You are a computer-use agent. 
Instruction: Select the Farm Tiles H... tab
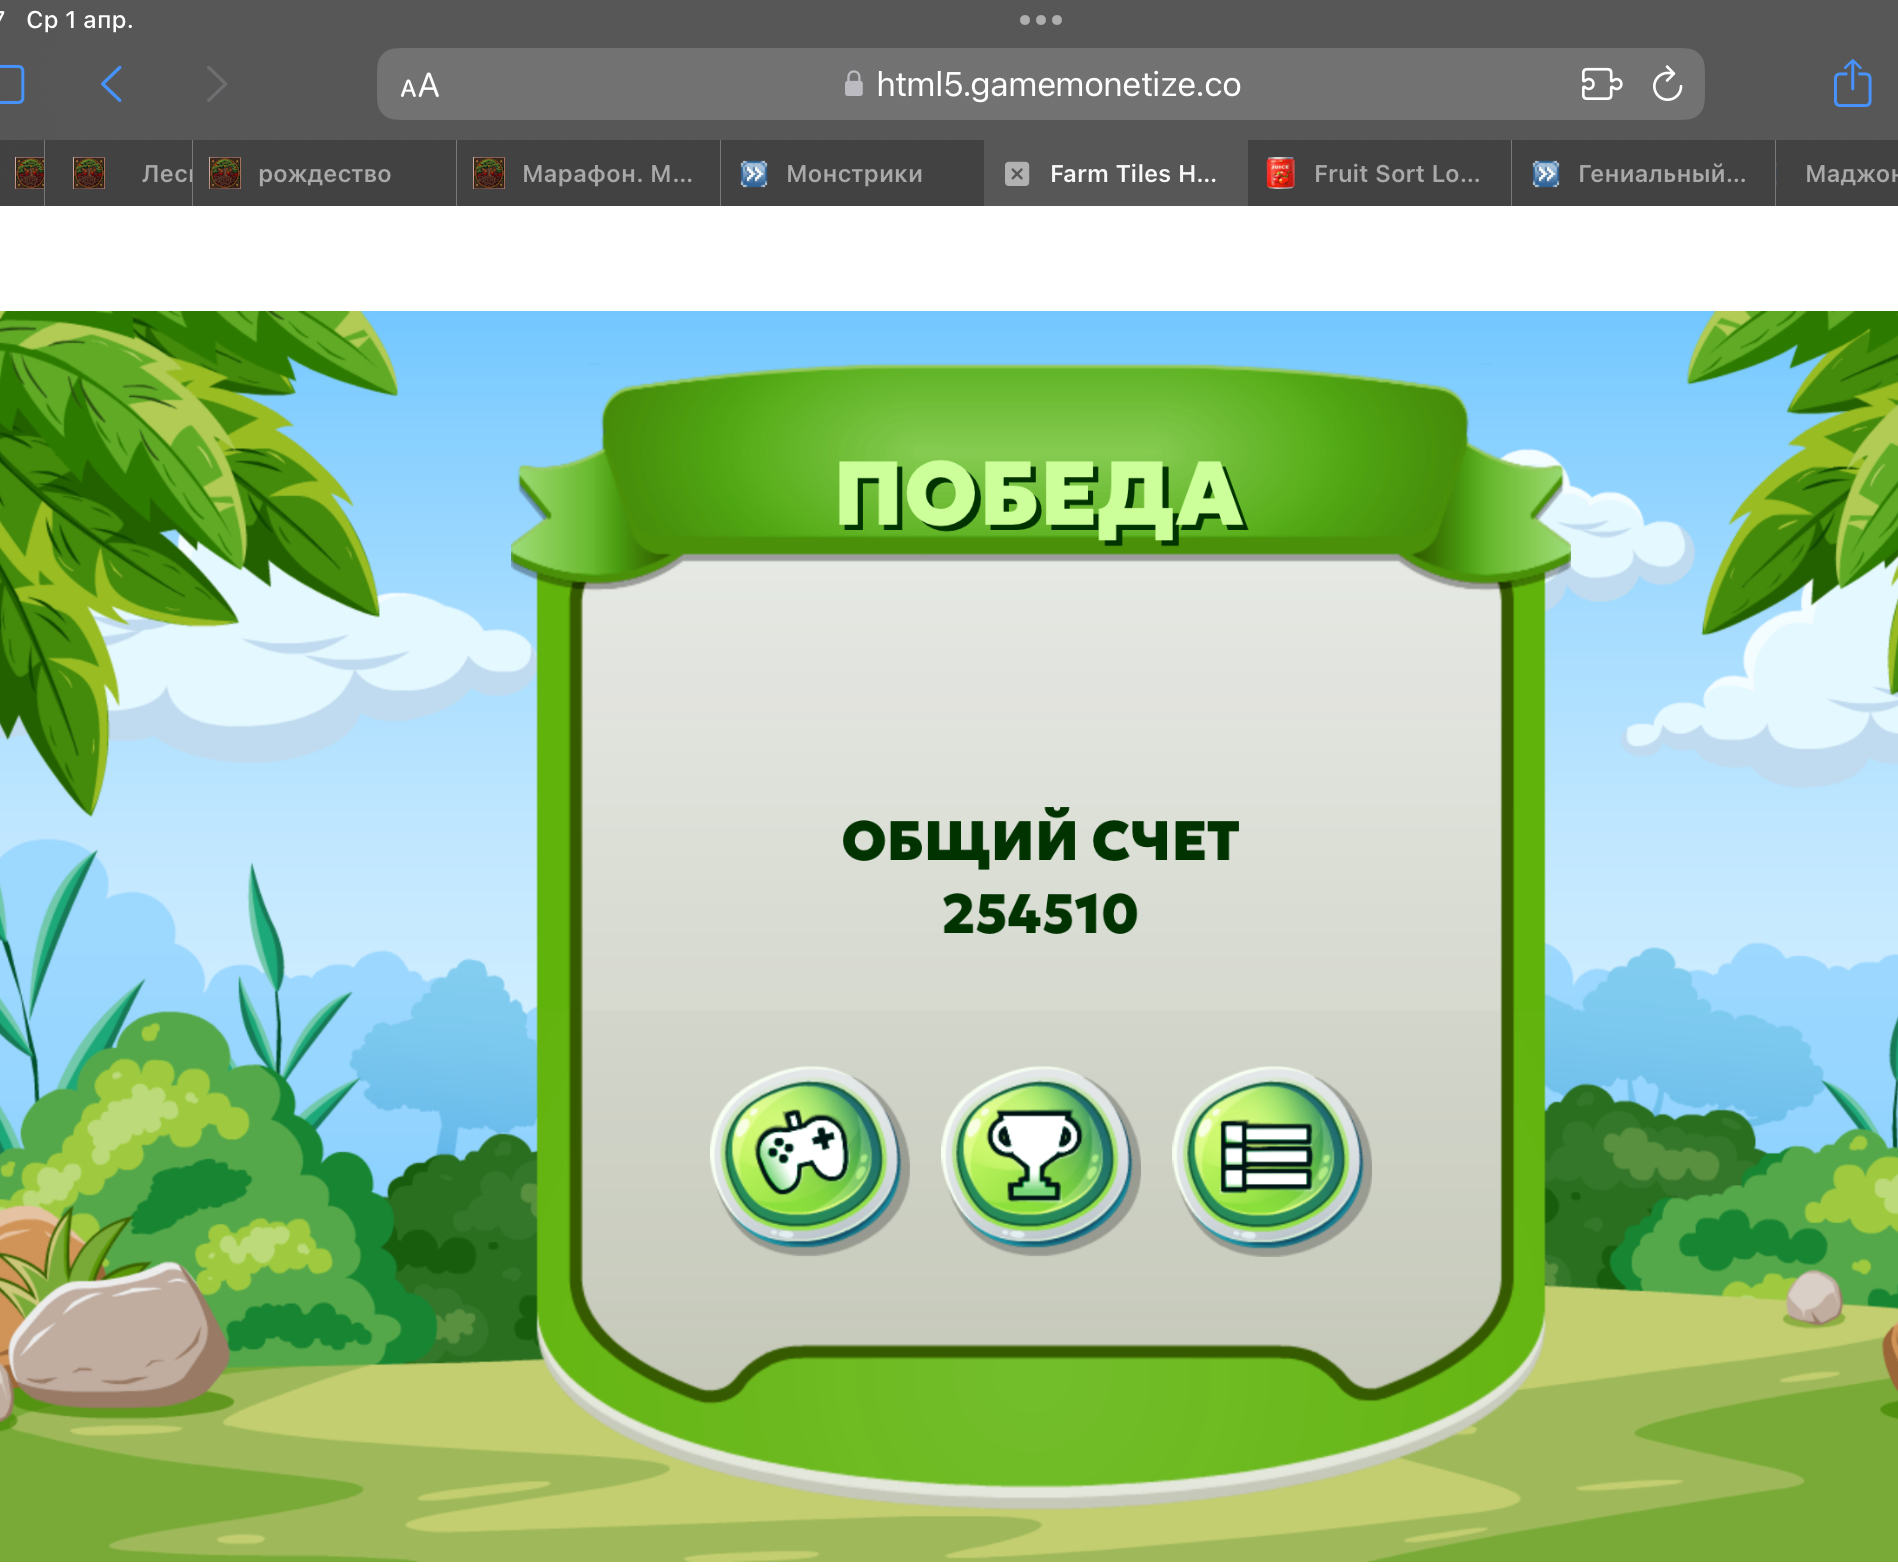point(1117,174)
